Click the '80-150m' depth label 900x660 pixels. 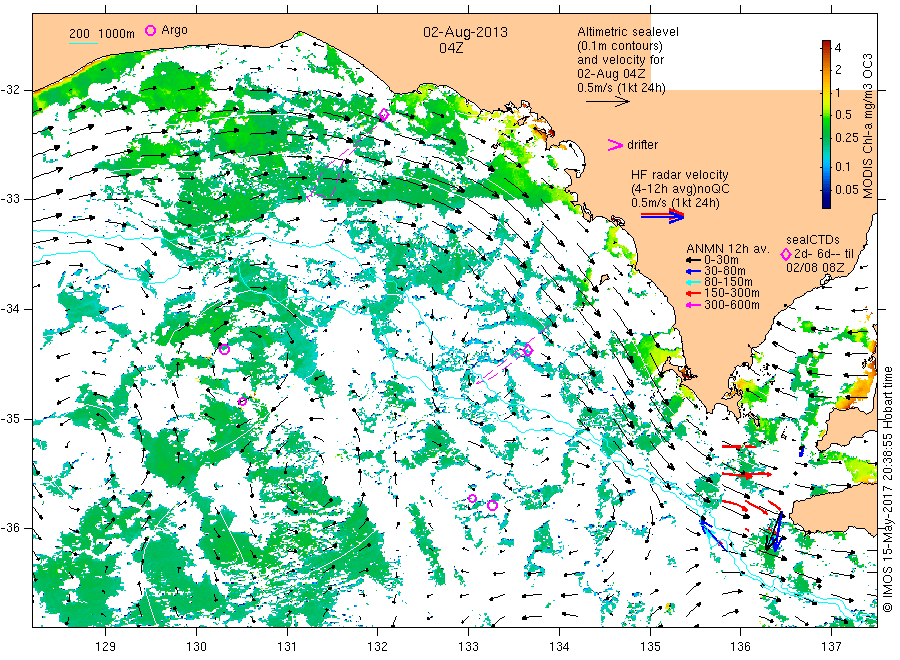point(728,282)
